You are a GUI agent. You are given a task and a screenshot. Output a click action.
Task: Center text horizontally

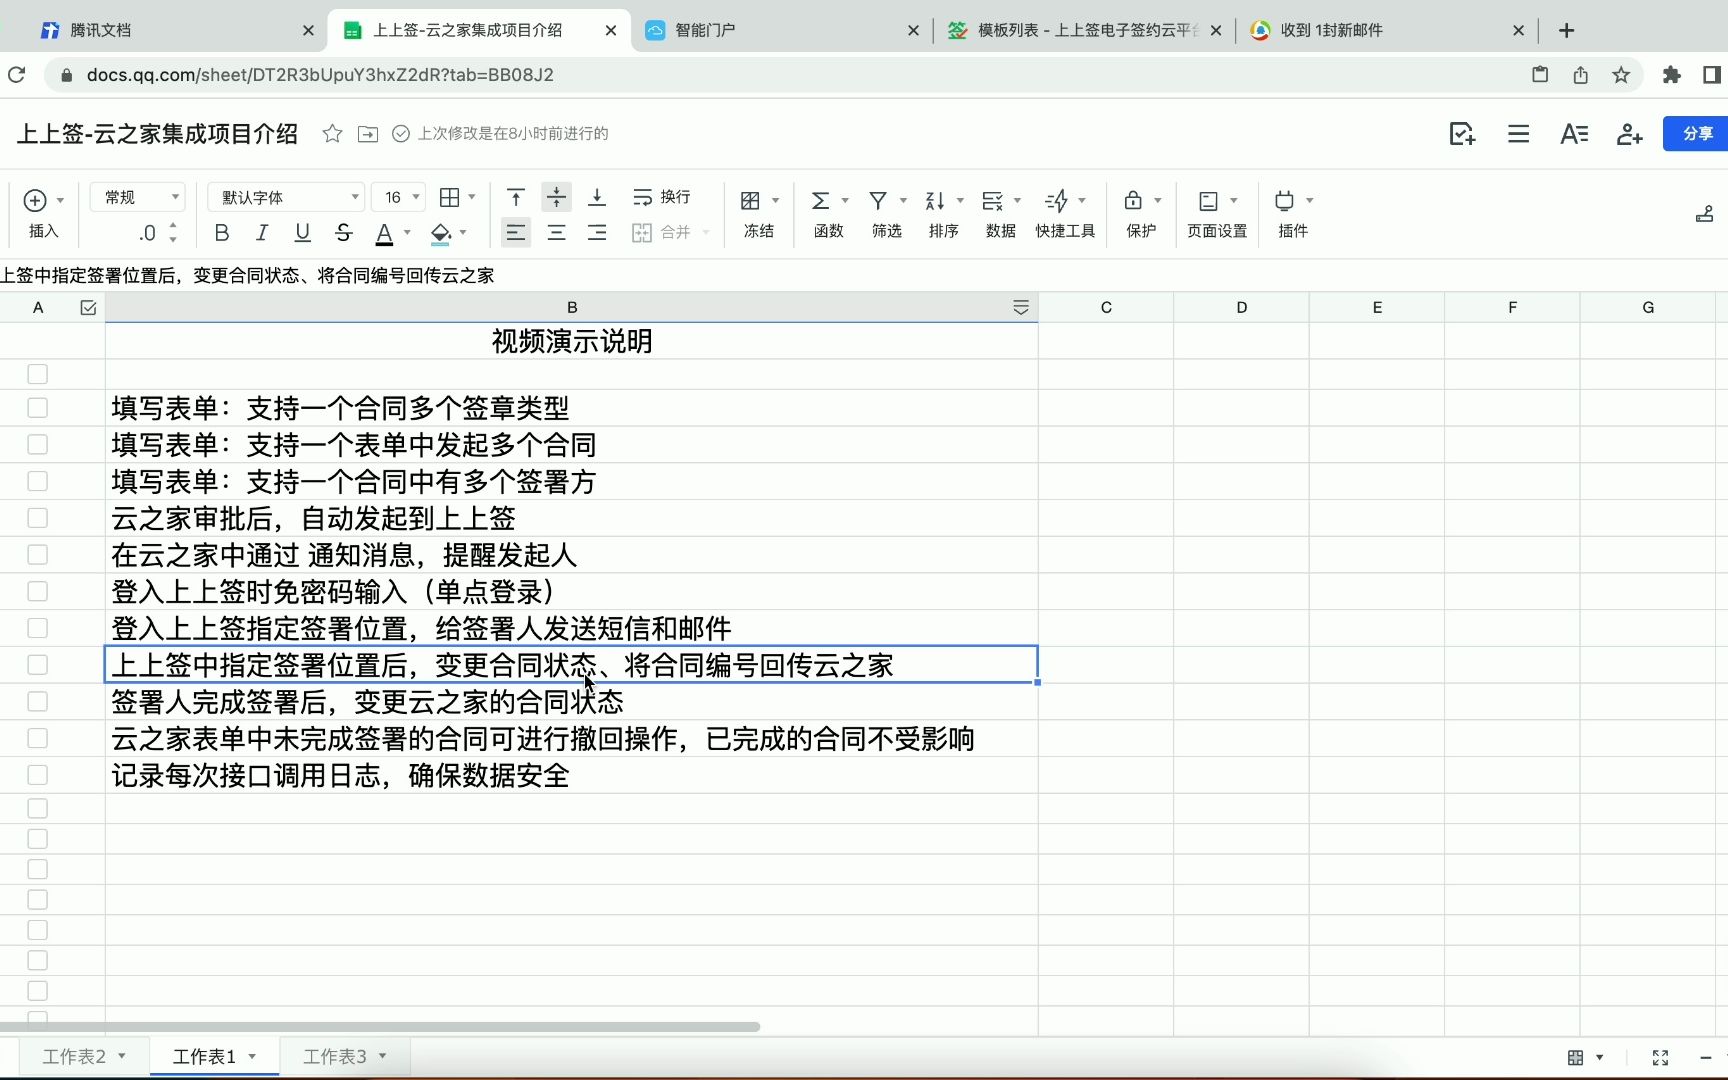556,233
